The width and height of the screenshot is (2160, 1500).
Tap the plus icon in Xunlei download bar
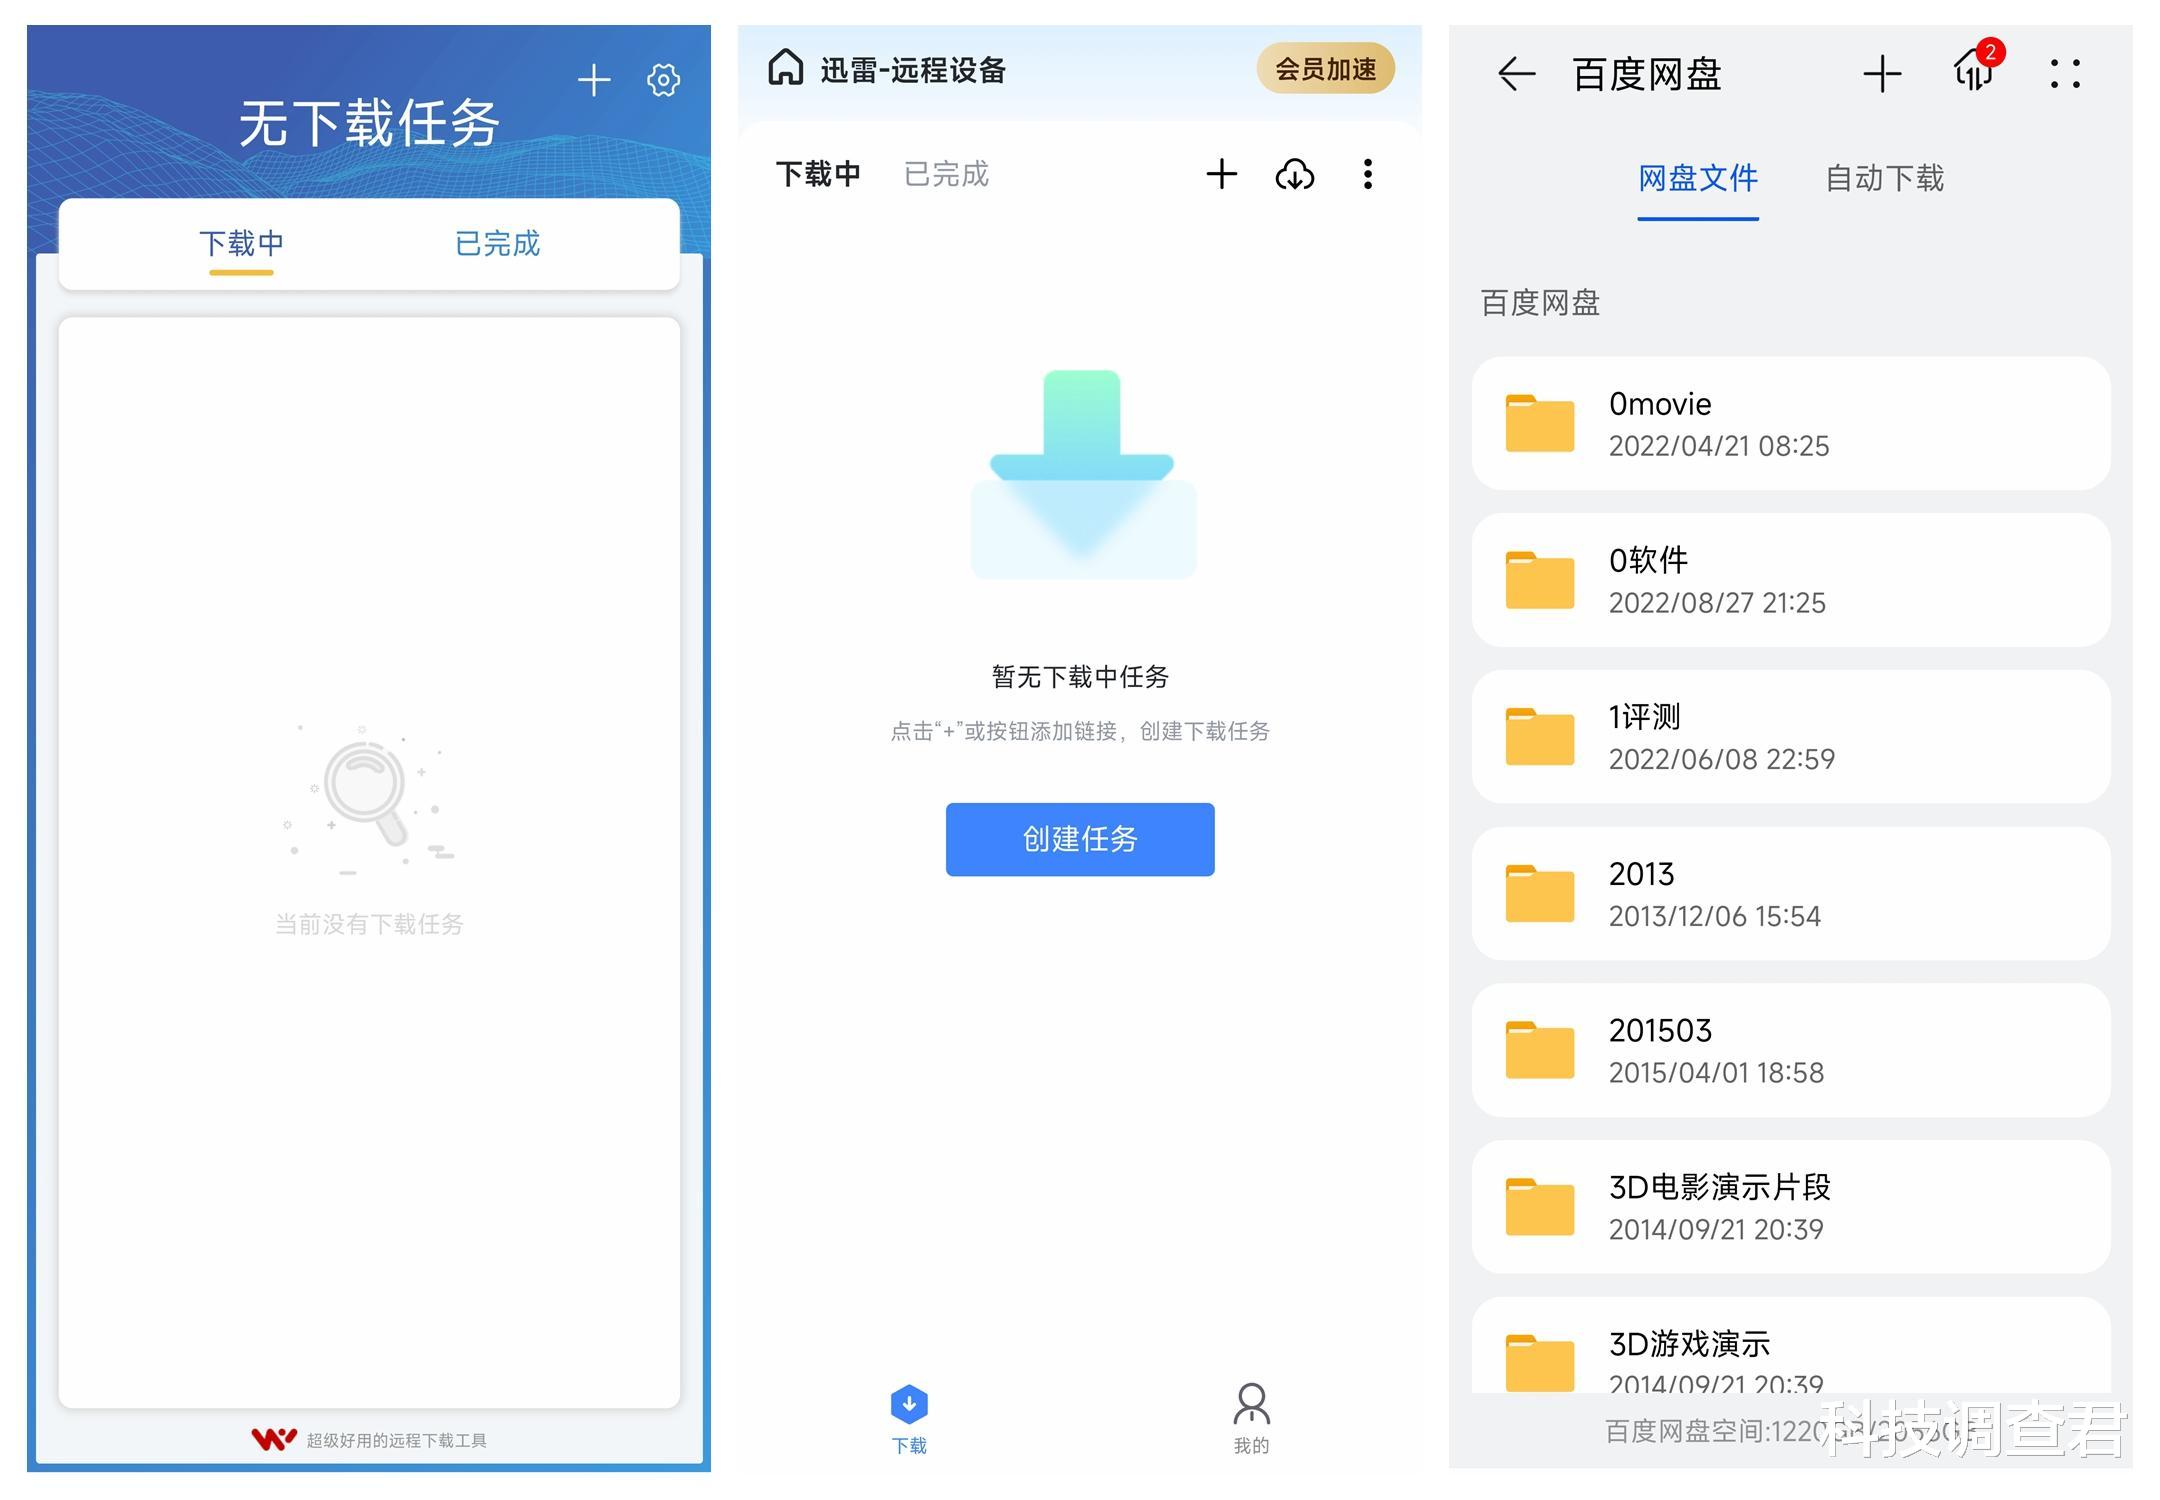(1221, 174)
